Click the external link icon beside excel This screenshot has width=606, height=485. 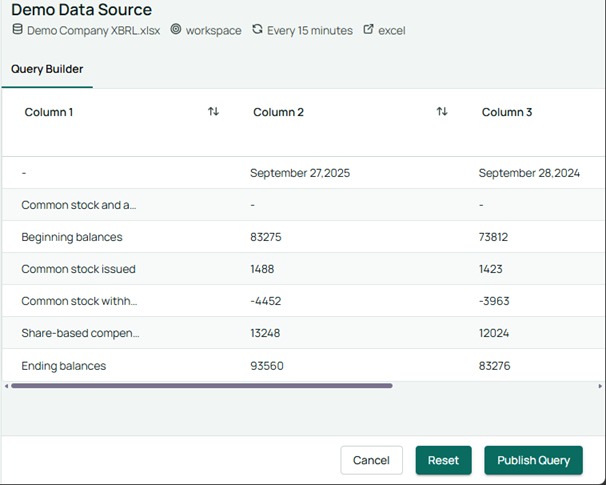(x=368, y=29)
